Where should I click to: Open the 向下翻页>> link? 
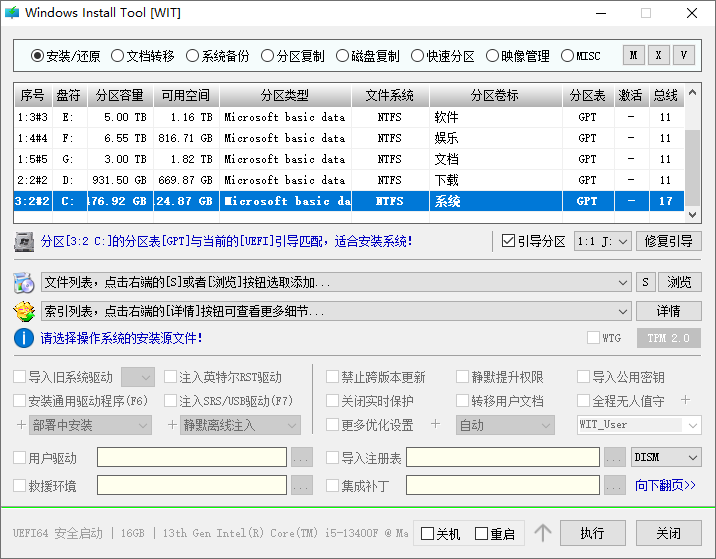pyautogui.click(x=665, y=485)
